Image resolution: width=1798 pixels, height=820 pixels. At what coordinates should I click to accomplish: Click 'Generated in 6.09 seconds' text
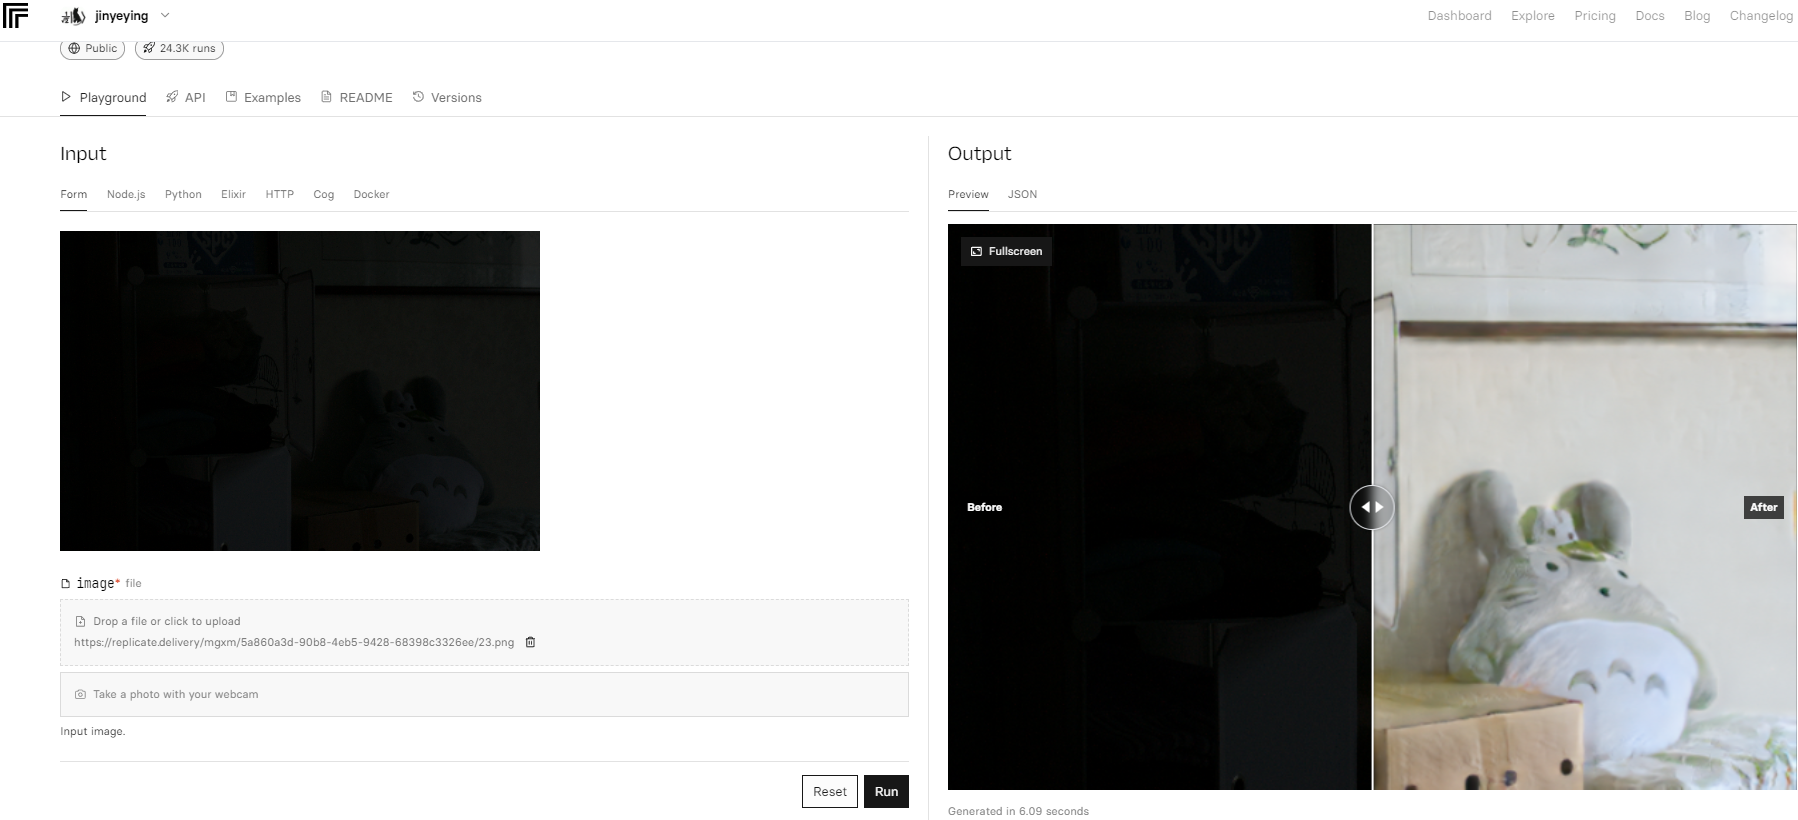[x=1018, y=811]
